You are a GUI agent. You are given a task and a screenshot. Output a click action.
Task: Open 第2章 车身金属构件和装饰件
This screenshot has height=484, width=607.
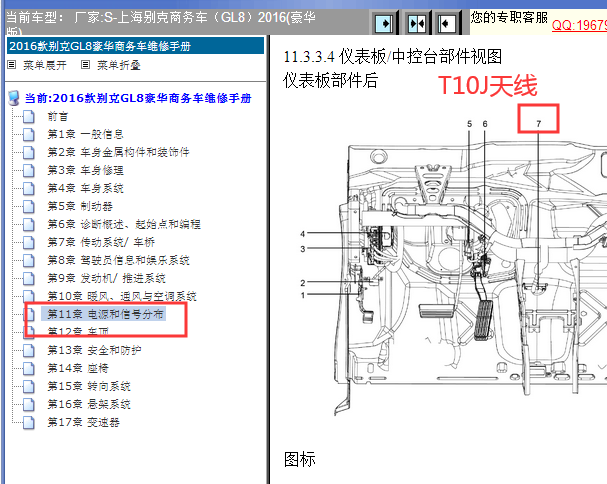pyautogui.click(x=118, y=152)
